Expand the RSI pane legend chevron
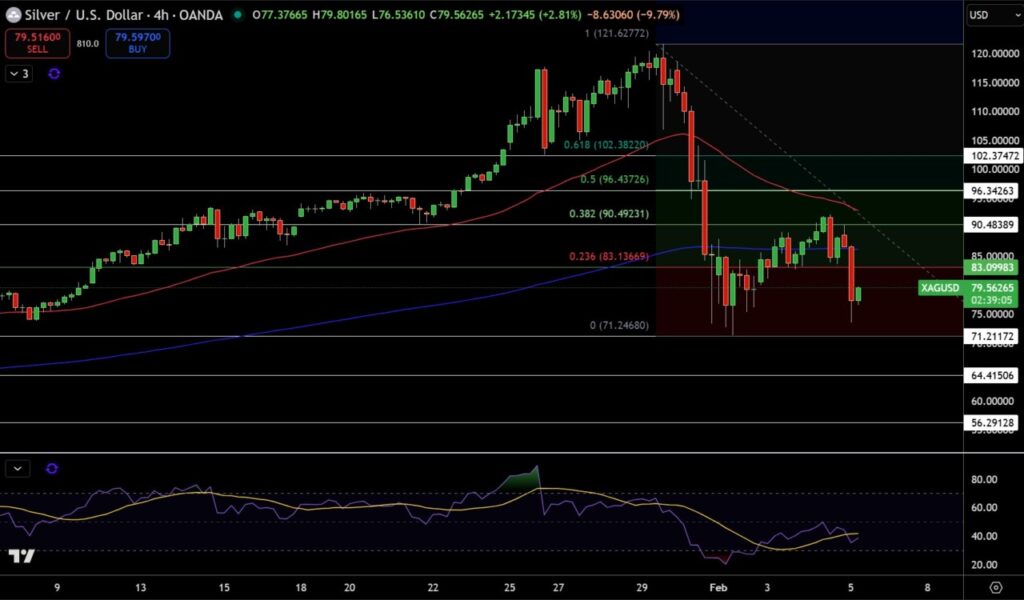This screenshot has height=600, width=1024. coord(20,468)
